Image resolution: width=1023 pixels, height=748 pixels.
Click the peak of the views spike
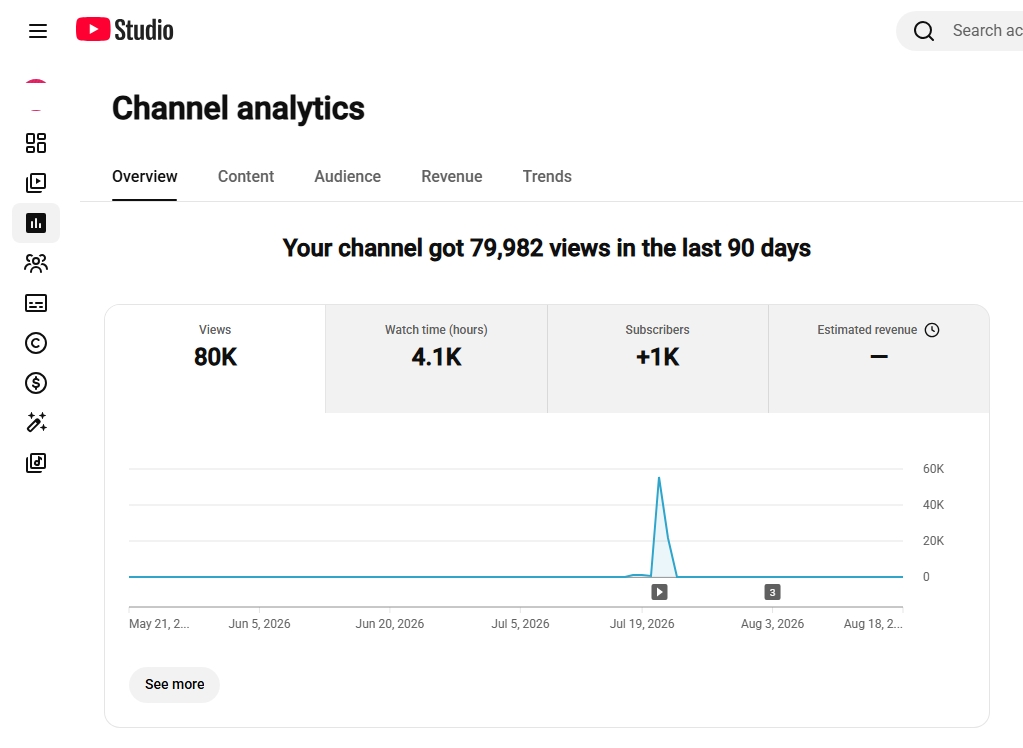659,478
